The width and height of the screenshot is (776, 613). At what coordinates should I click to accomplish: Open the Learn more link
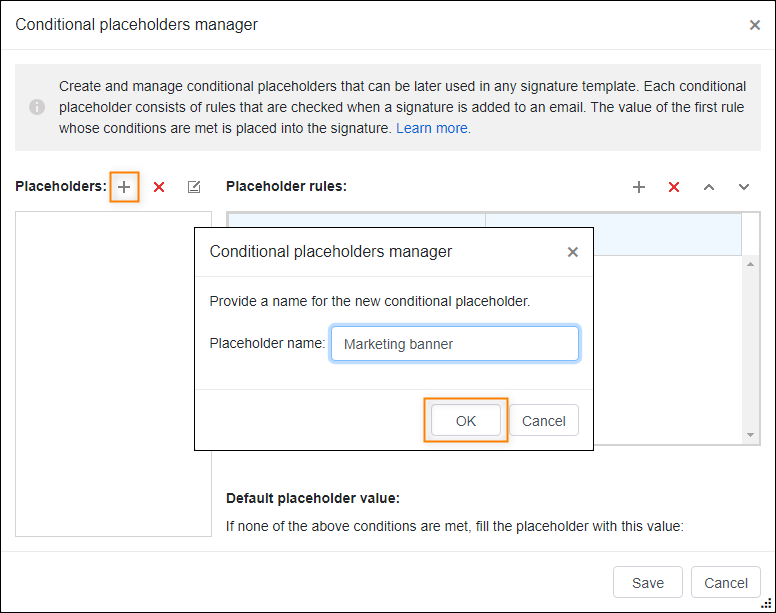click(x=433, y=128)
